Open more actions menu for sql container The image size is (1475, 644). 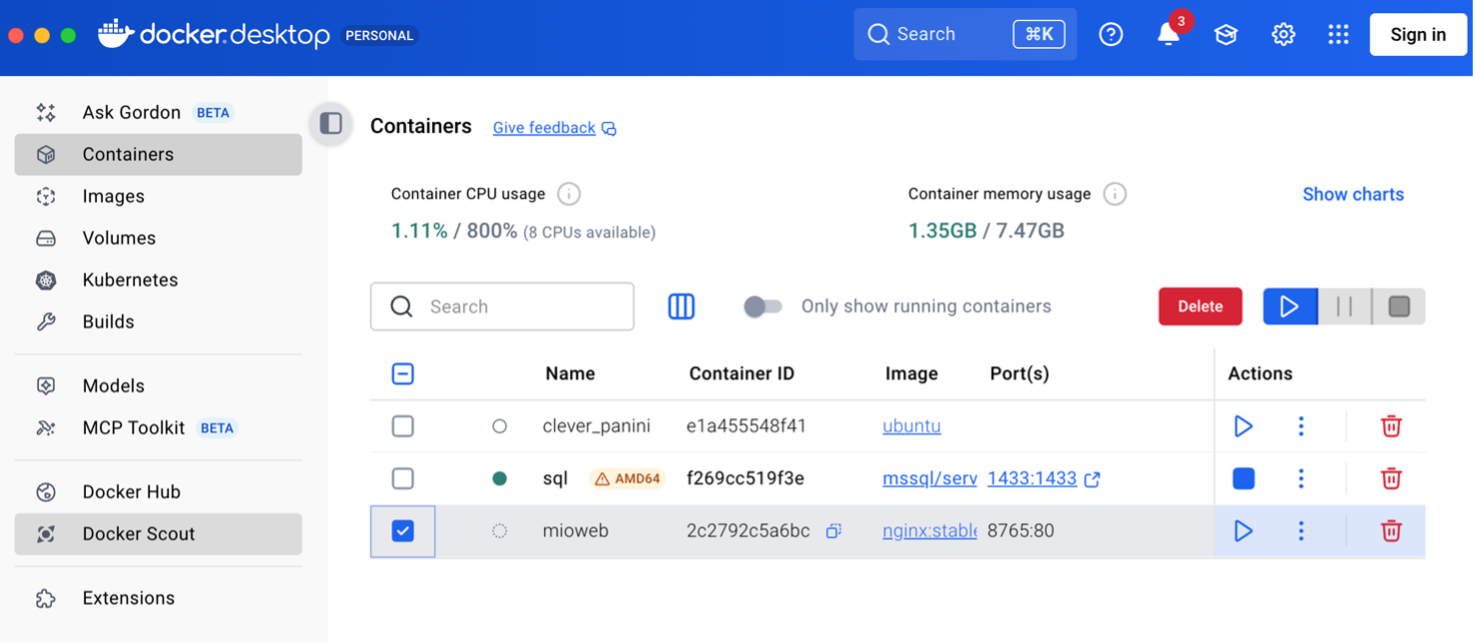click(1300, 479)
